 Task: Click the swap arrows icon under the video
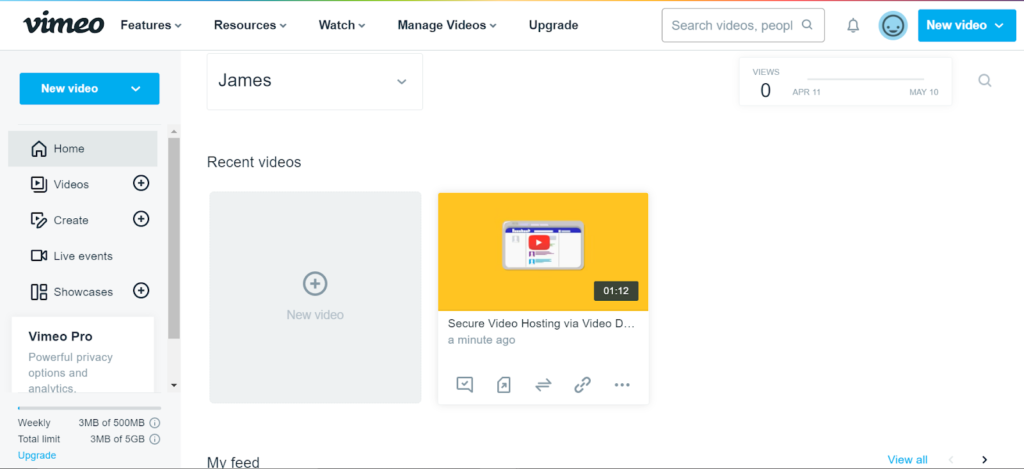click(x=543, y=385)
